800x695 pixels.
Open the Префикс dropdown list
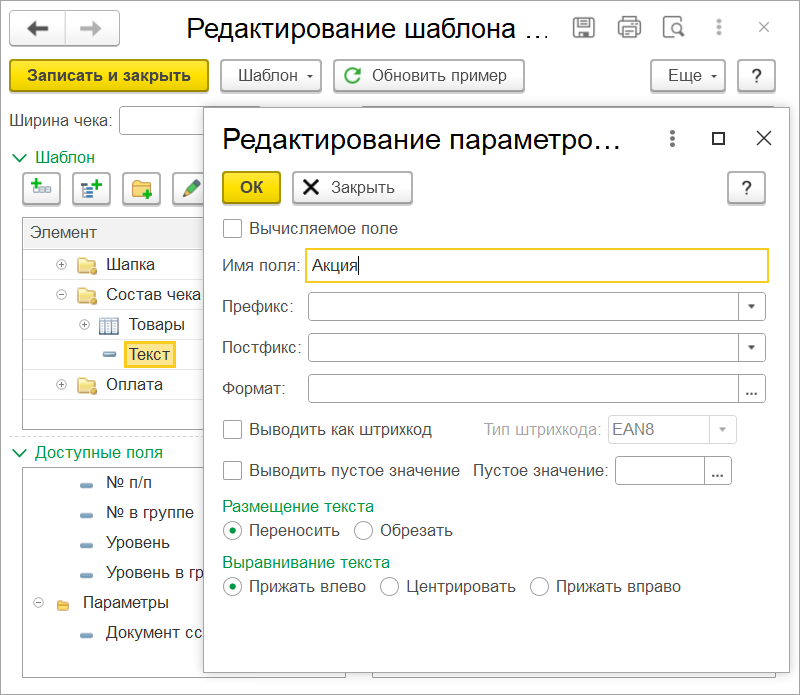coord(751,306)
